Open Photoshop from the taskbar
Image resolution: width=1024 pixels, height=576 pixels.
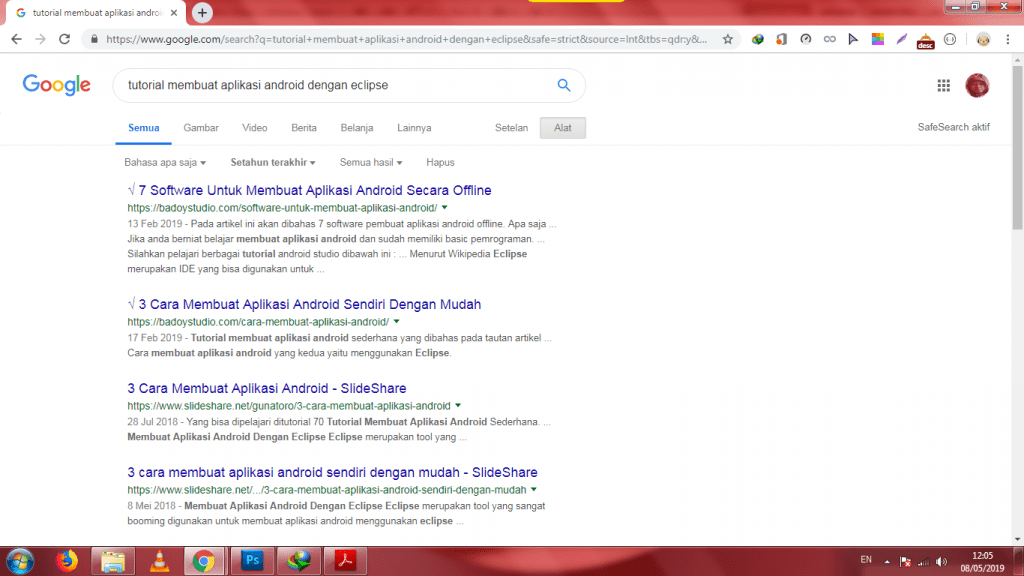coord(252,561)
